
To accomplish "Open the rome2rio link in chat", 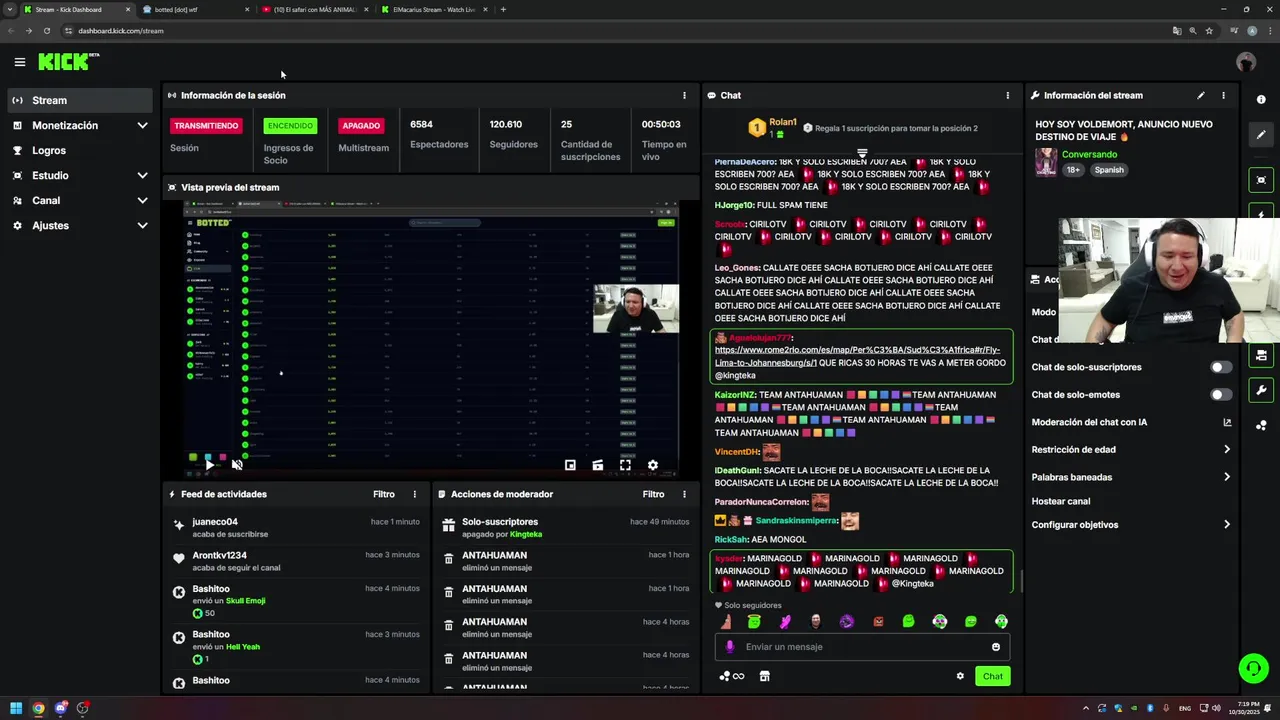I will coord(857,356).
